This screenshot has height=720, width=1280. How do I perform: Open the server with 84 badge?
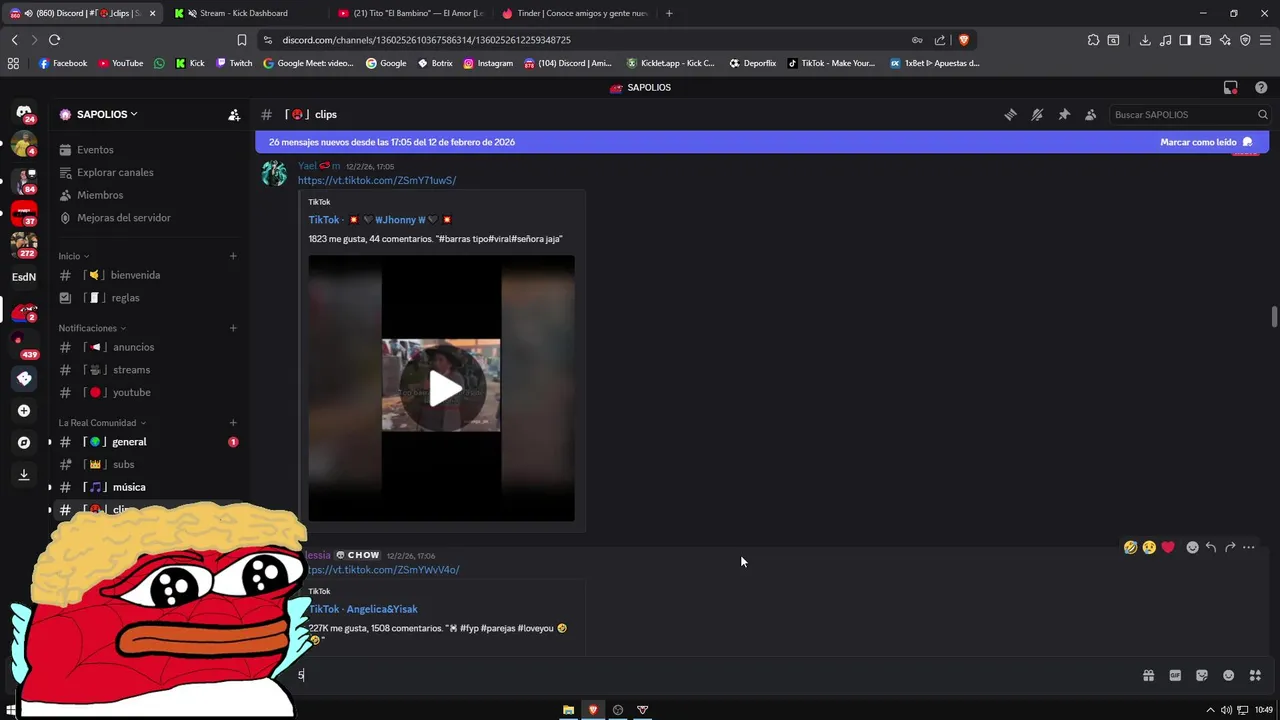pyautogui.click(x=24, y=180)
